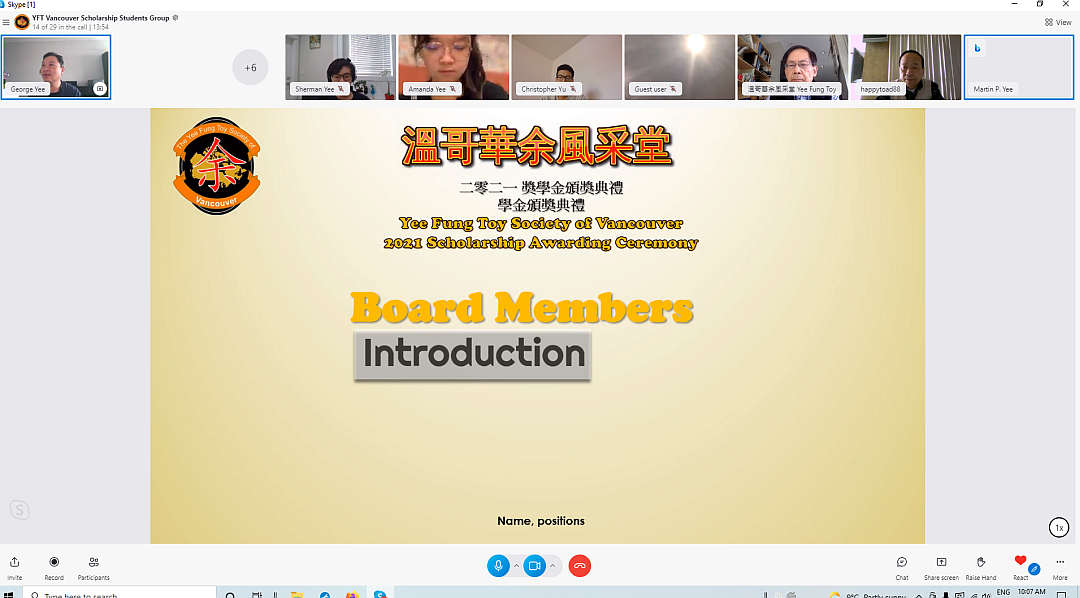This screenshot has width=1080, height=598.
Task: Expand the camera video options chevron
Action: (x=553, y=566)
